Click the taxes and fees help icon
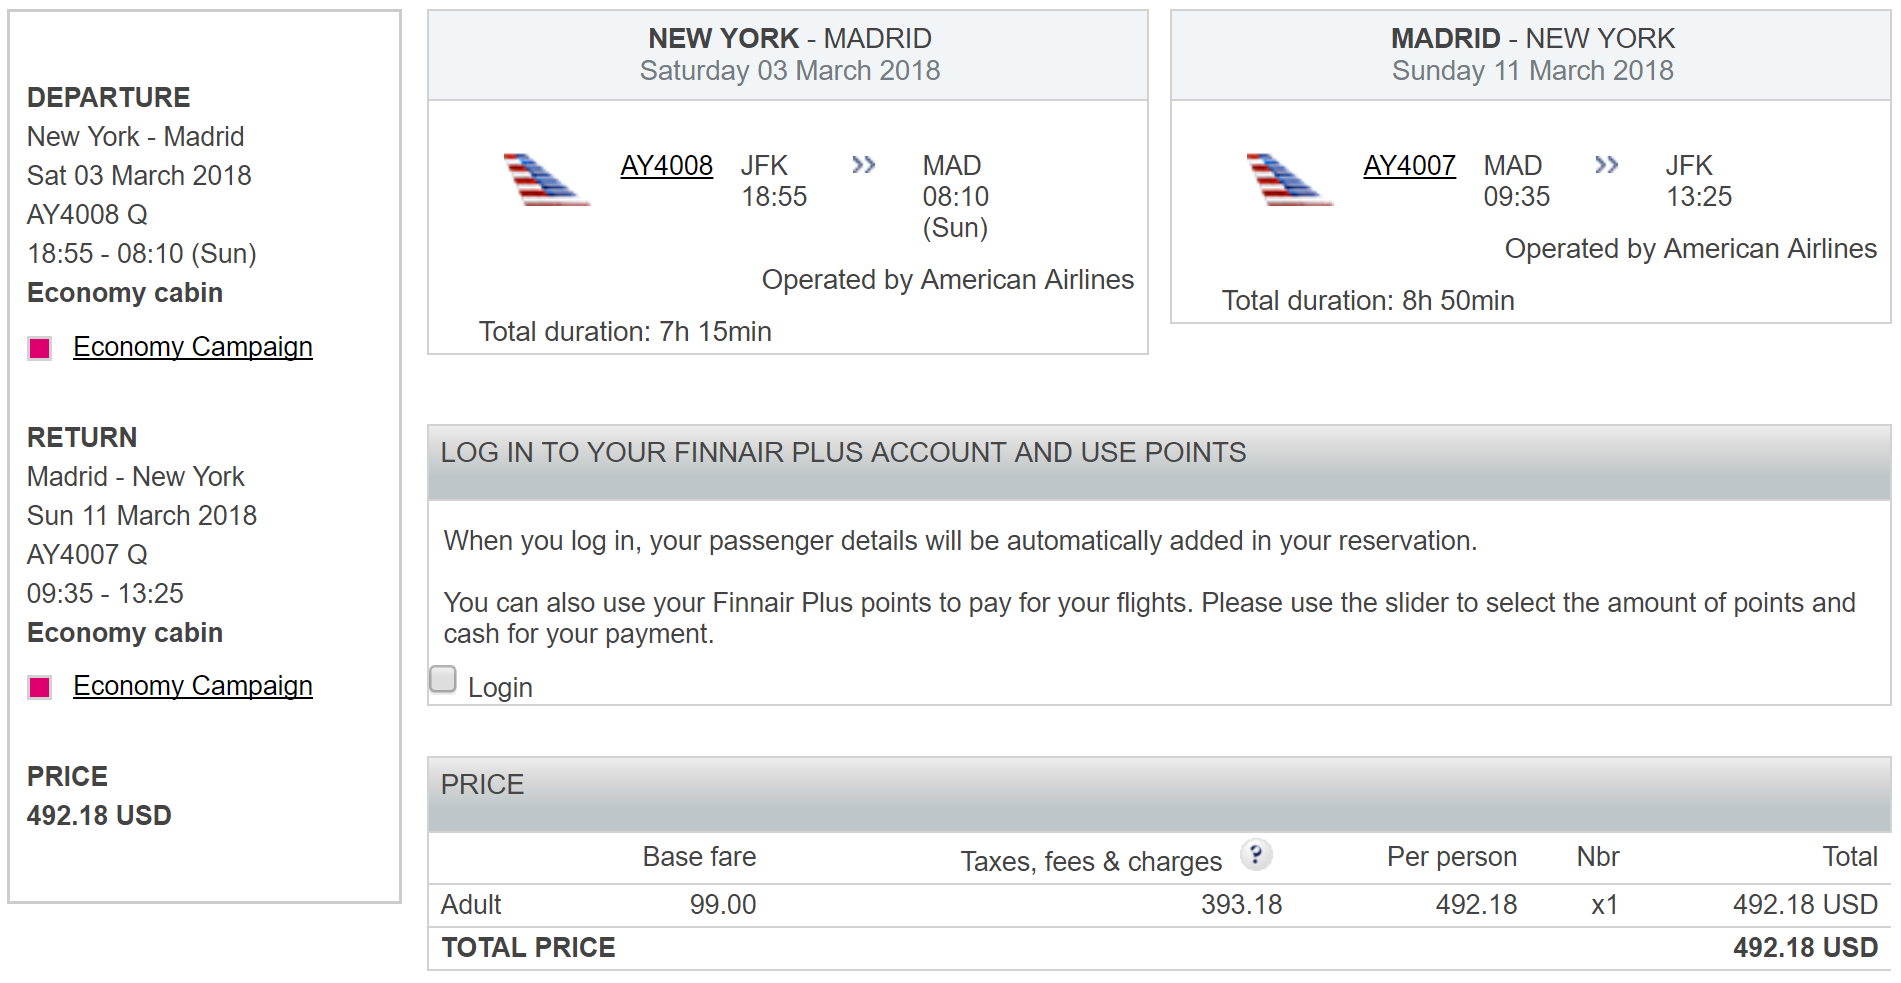1901x983 pixels. pyautogui.click(x=1255, y=855)
